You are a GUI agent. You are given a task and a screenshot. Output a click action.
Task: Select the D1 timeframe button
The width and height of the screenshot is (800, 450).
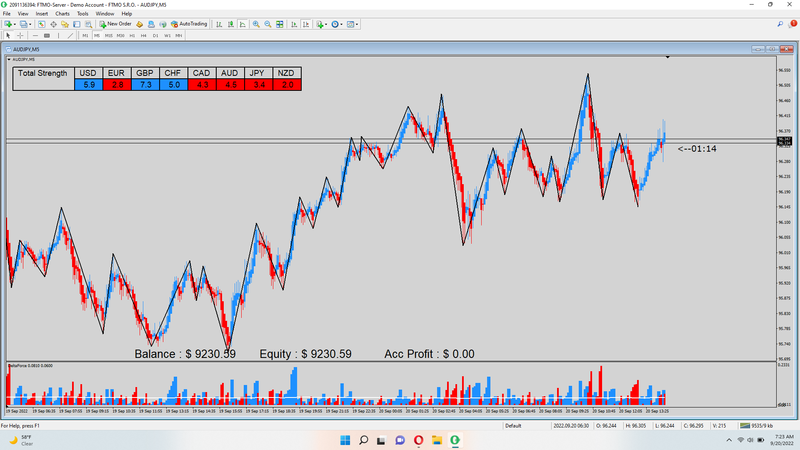pyautogui.click(x=156, y=36)
